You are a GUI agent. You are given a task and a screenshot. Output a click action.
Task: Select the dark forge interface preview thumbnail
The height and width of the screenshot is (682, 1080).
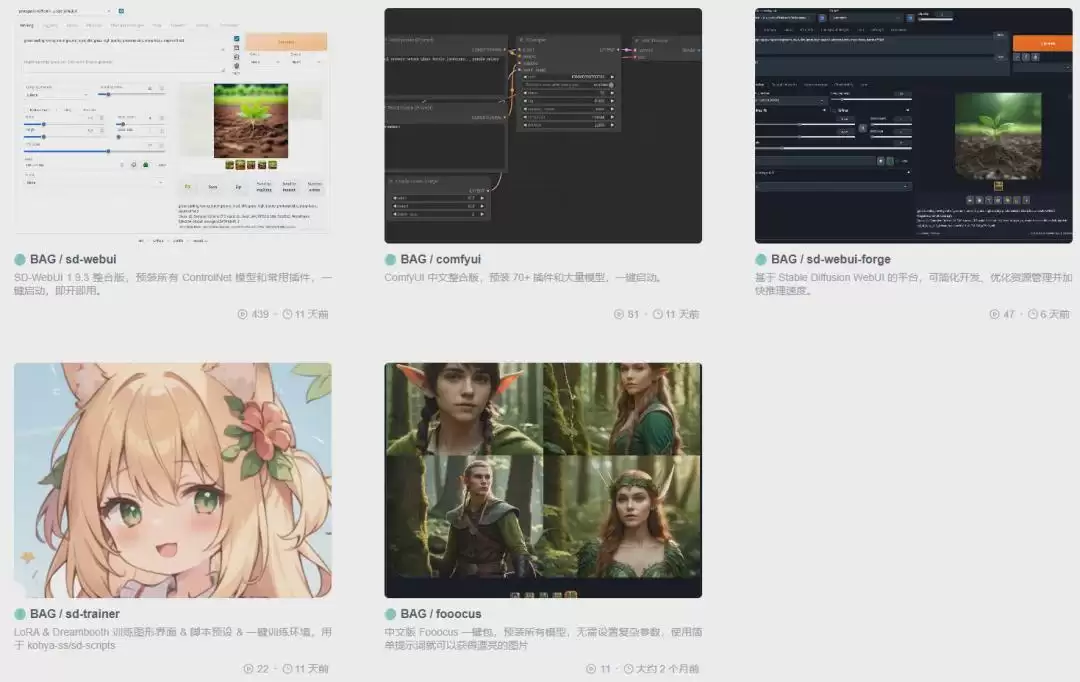(913, 125)
